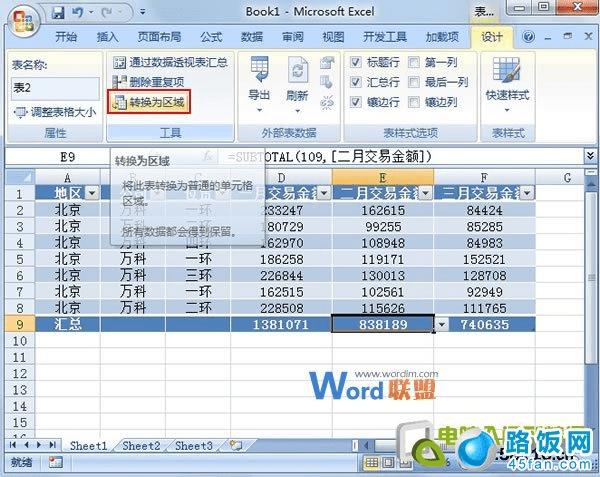Open 地区 column filter dropdown

click(x=92, y=193)
